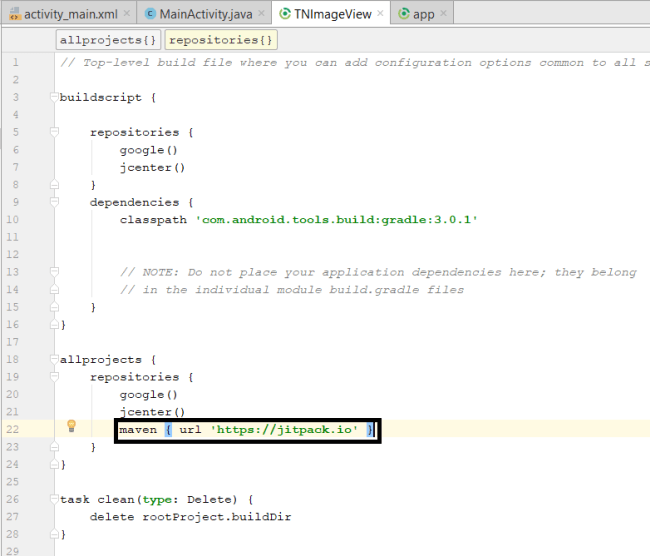Screen dimensions: 650x556
Task: Click the buildscript keyword
Action: point(101,97)
